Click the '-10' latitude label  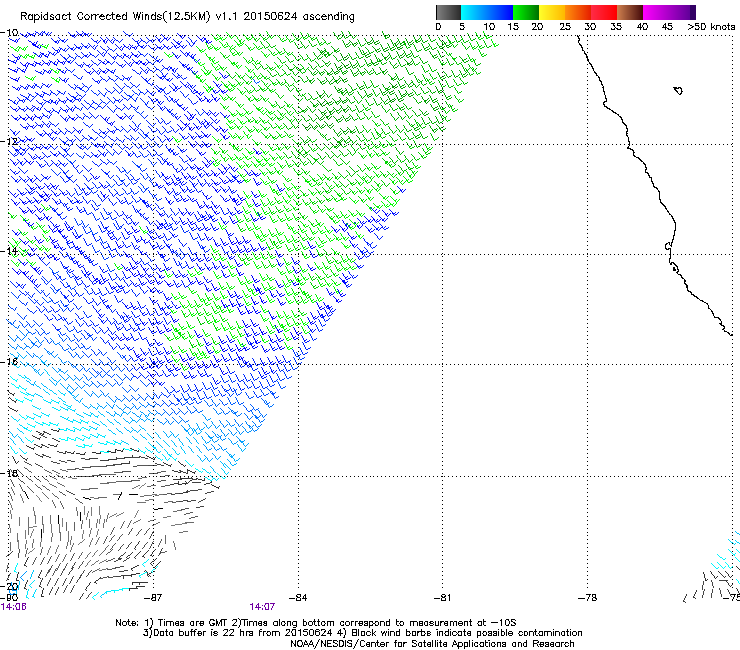pos(9,33)
